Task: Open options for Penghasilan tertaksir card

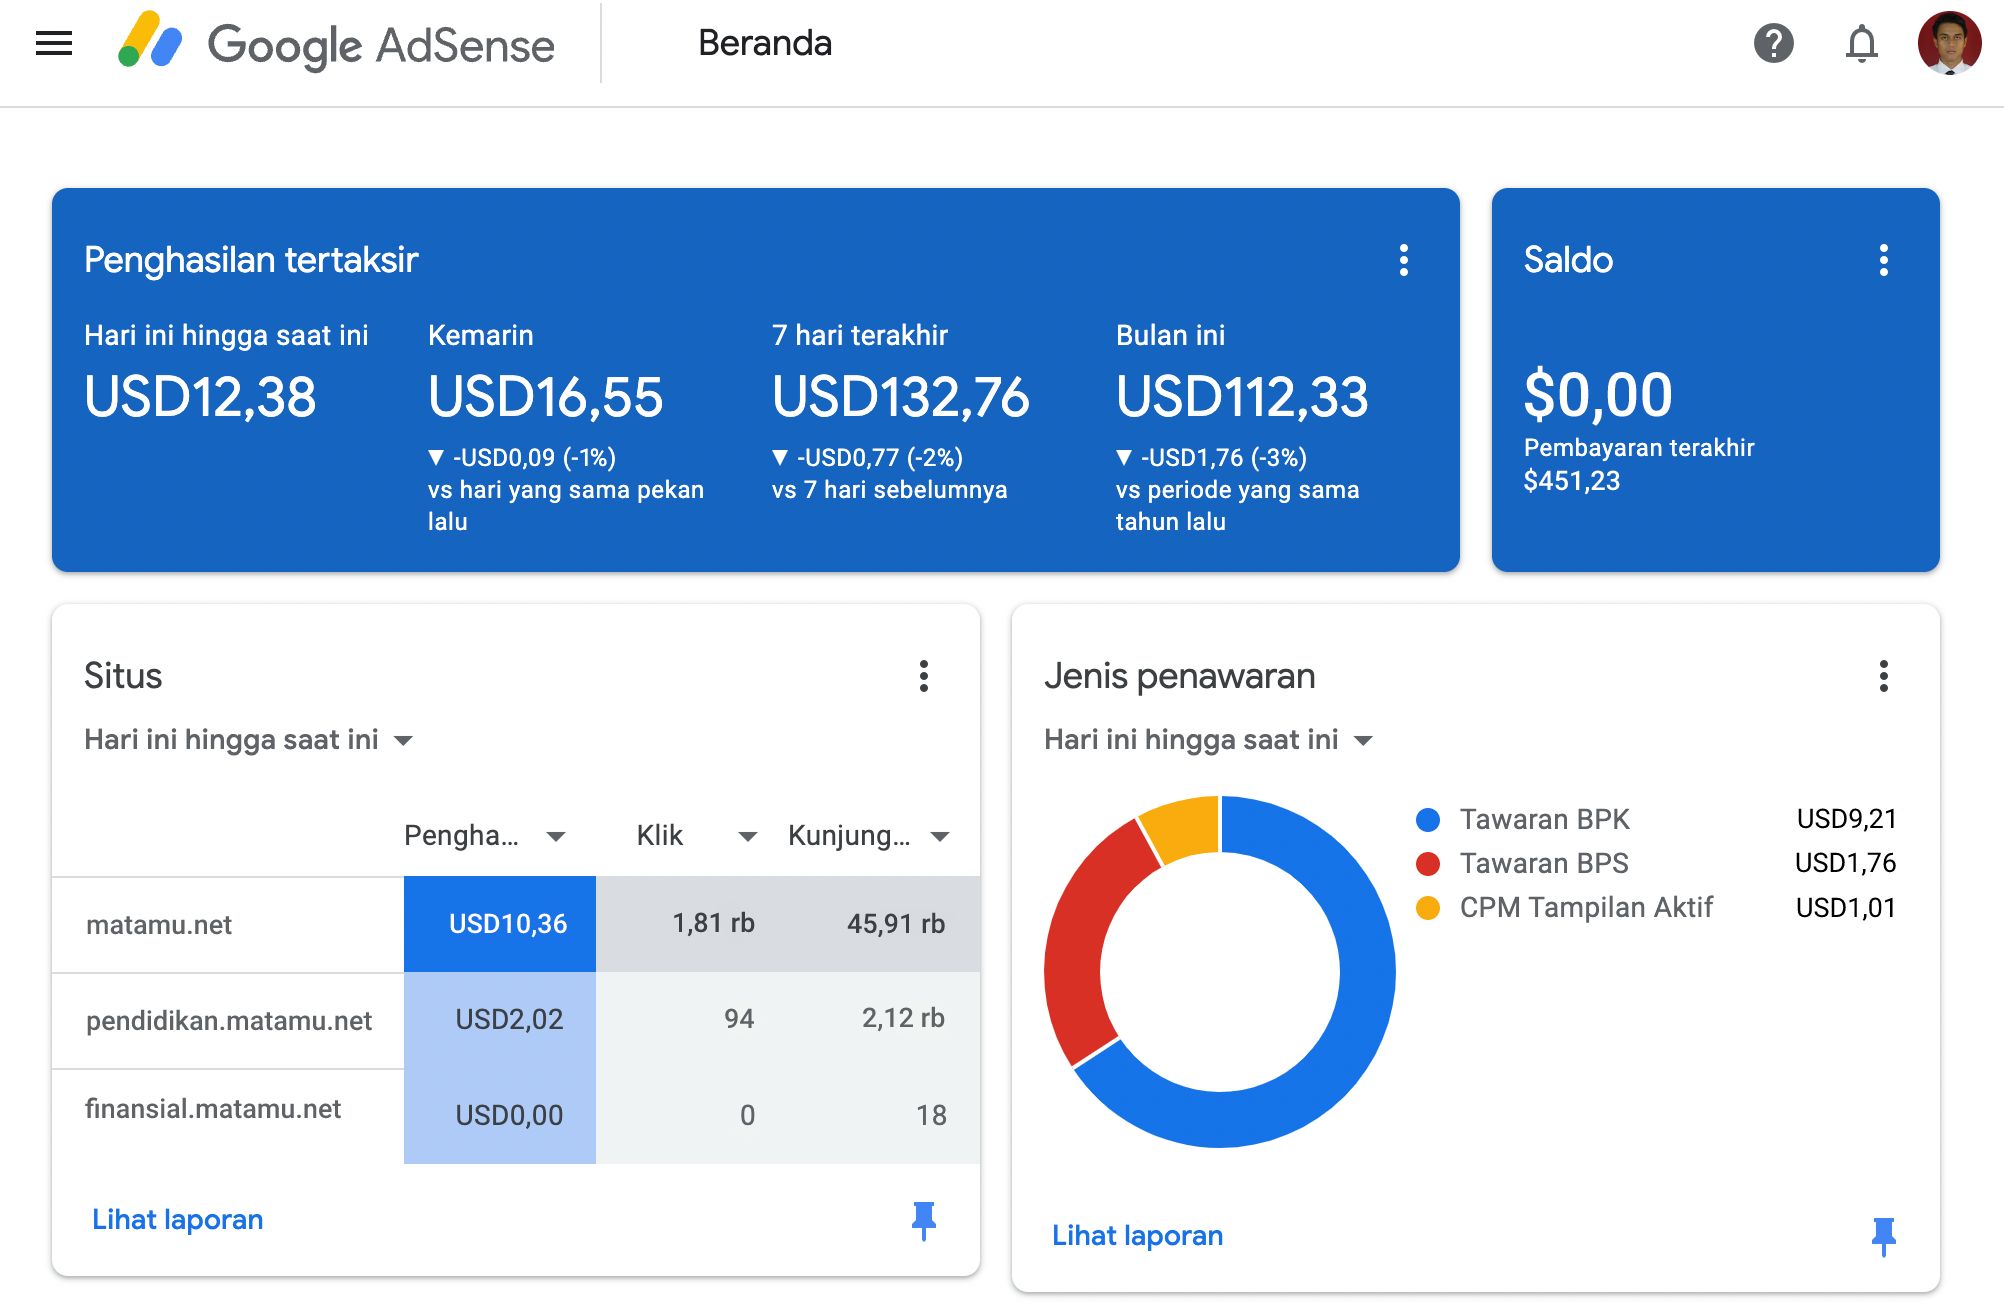Action: tap(1404, 260)
